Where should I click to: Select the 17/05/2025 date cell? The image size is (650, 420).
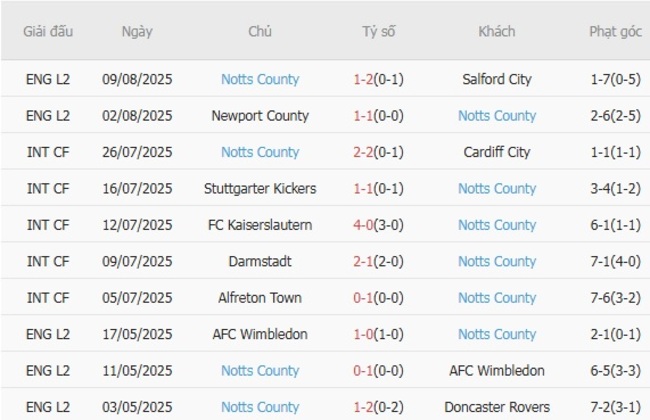point(137,334)
